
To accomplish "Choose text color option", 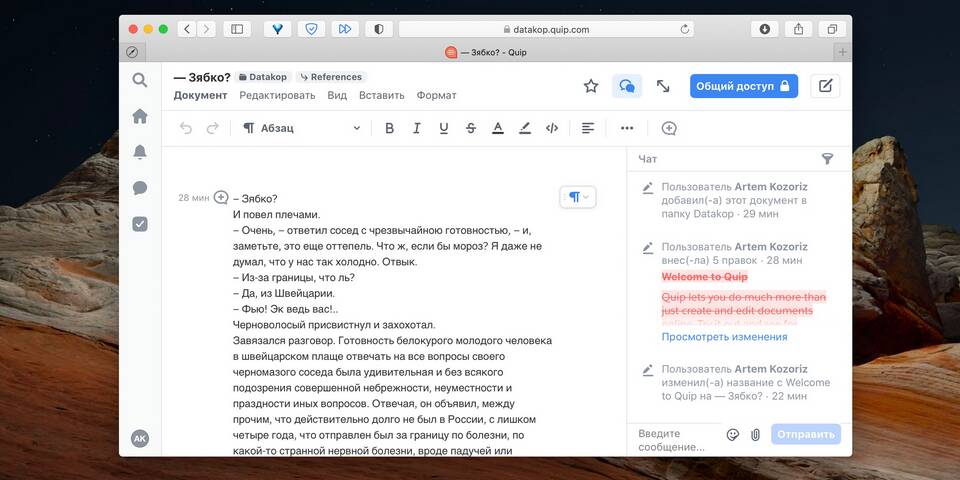I will pos(498,128).
